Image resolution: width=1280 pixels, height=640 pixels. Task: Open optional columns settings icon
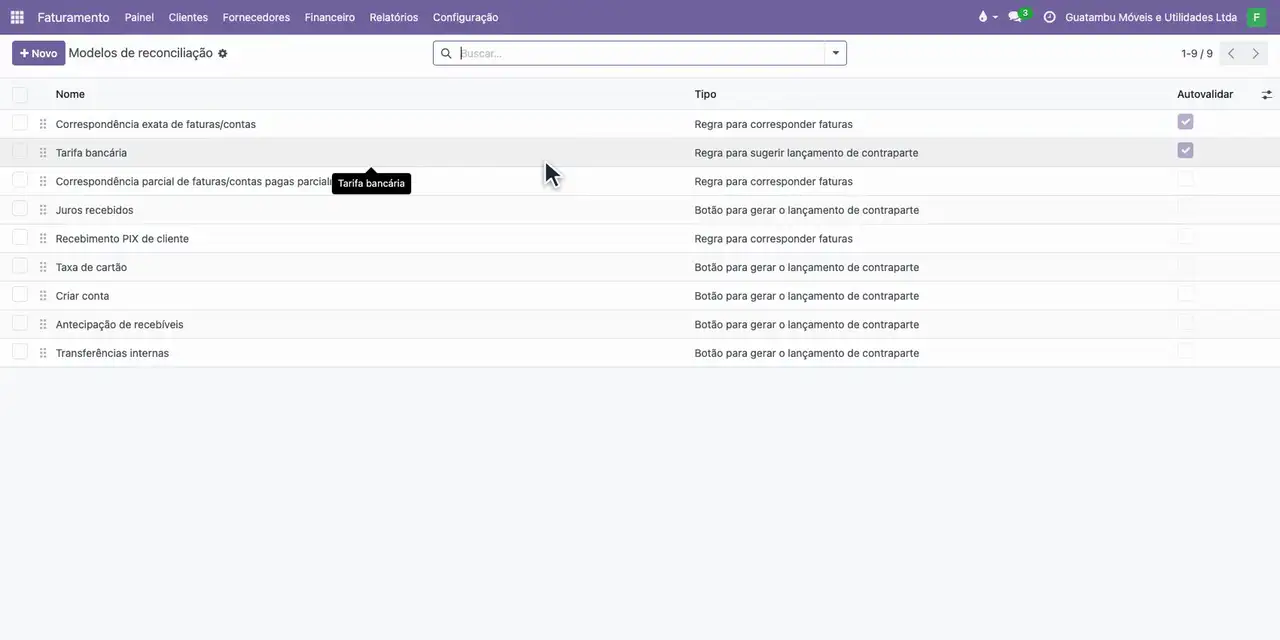point(1267,94)
